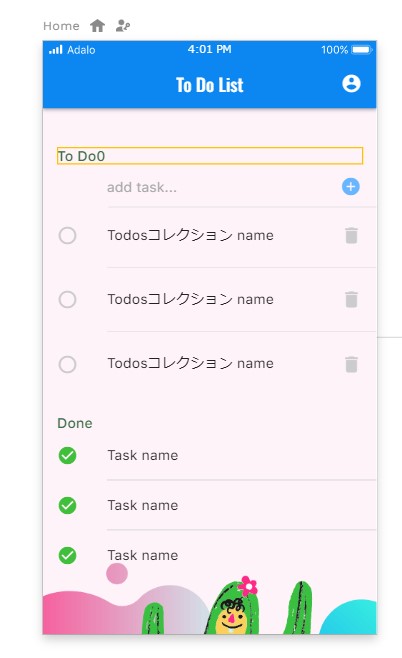The image size is (402, 658).
Task: Click the add task input field
Action: pos(217,187)
